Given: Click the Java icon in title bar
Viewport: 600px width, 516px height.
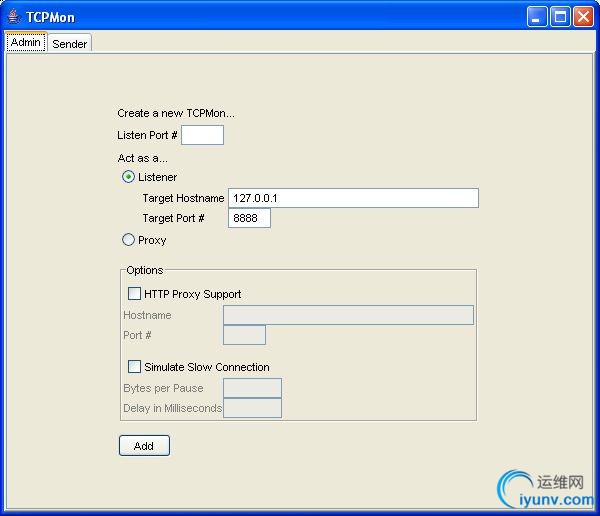Looking at the screenshot, I should coord(14,16).
